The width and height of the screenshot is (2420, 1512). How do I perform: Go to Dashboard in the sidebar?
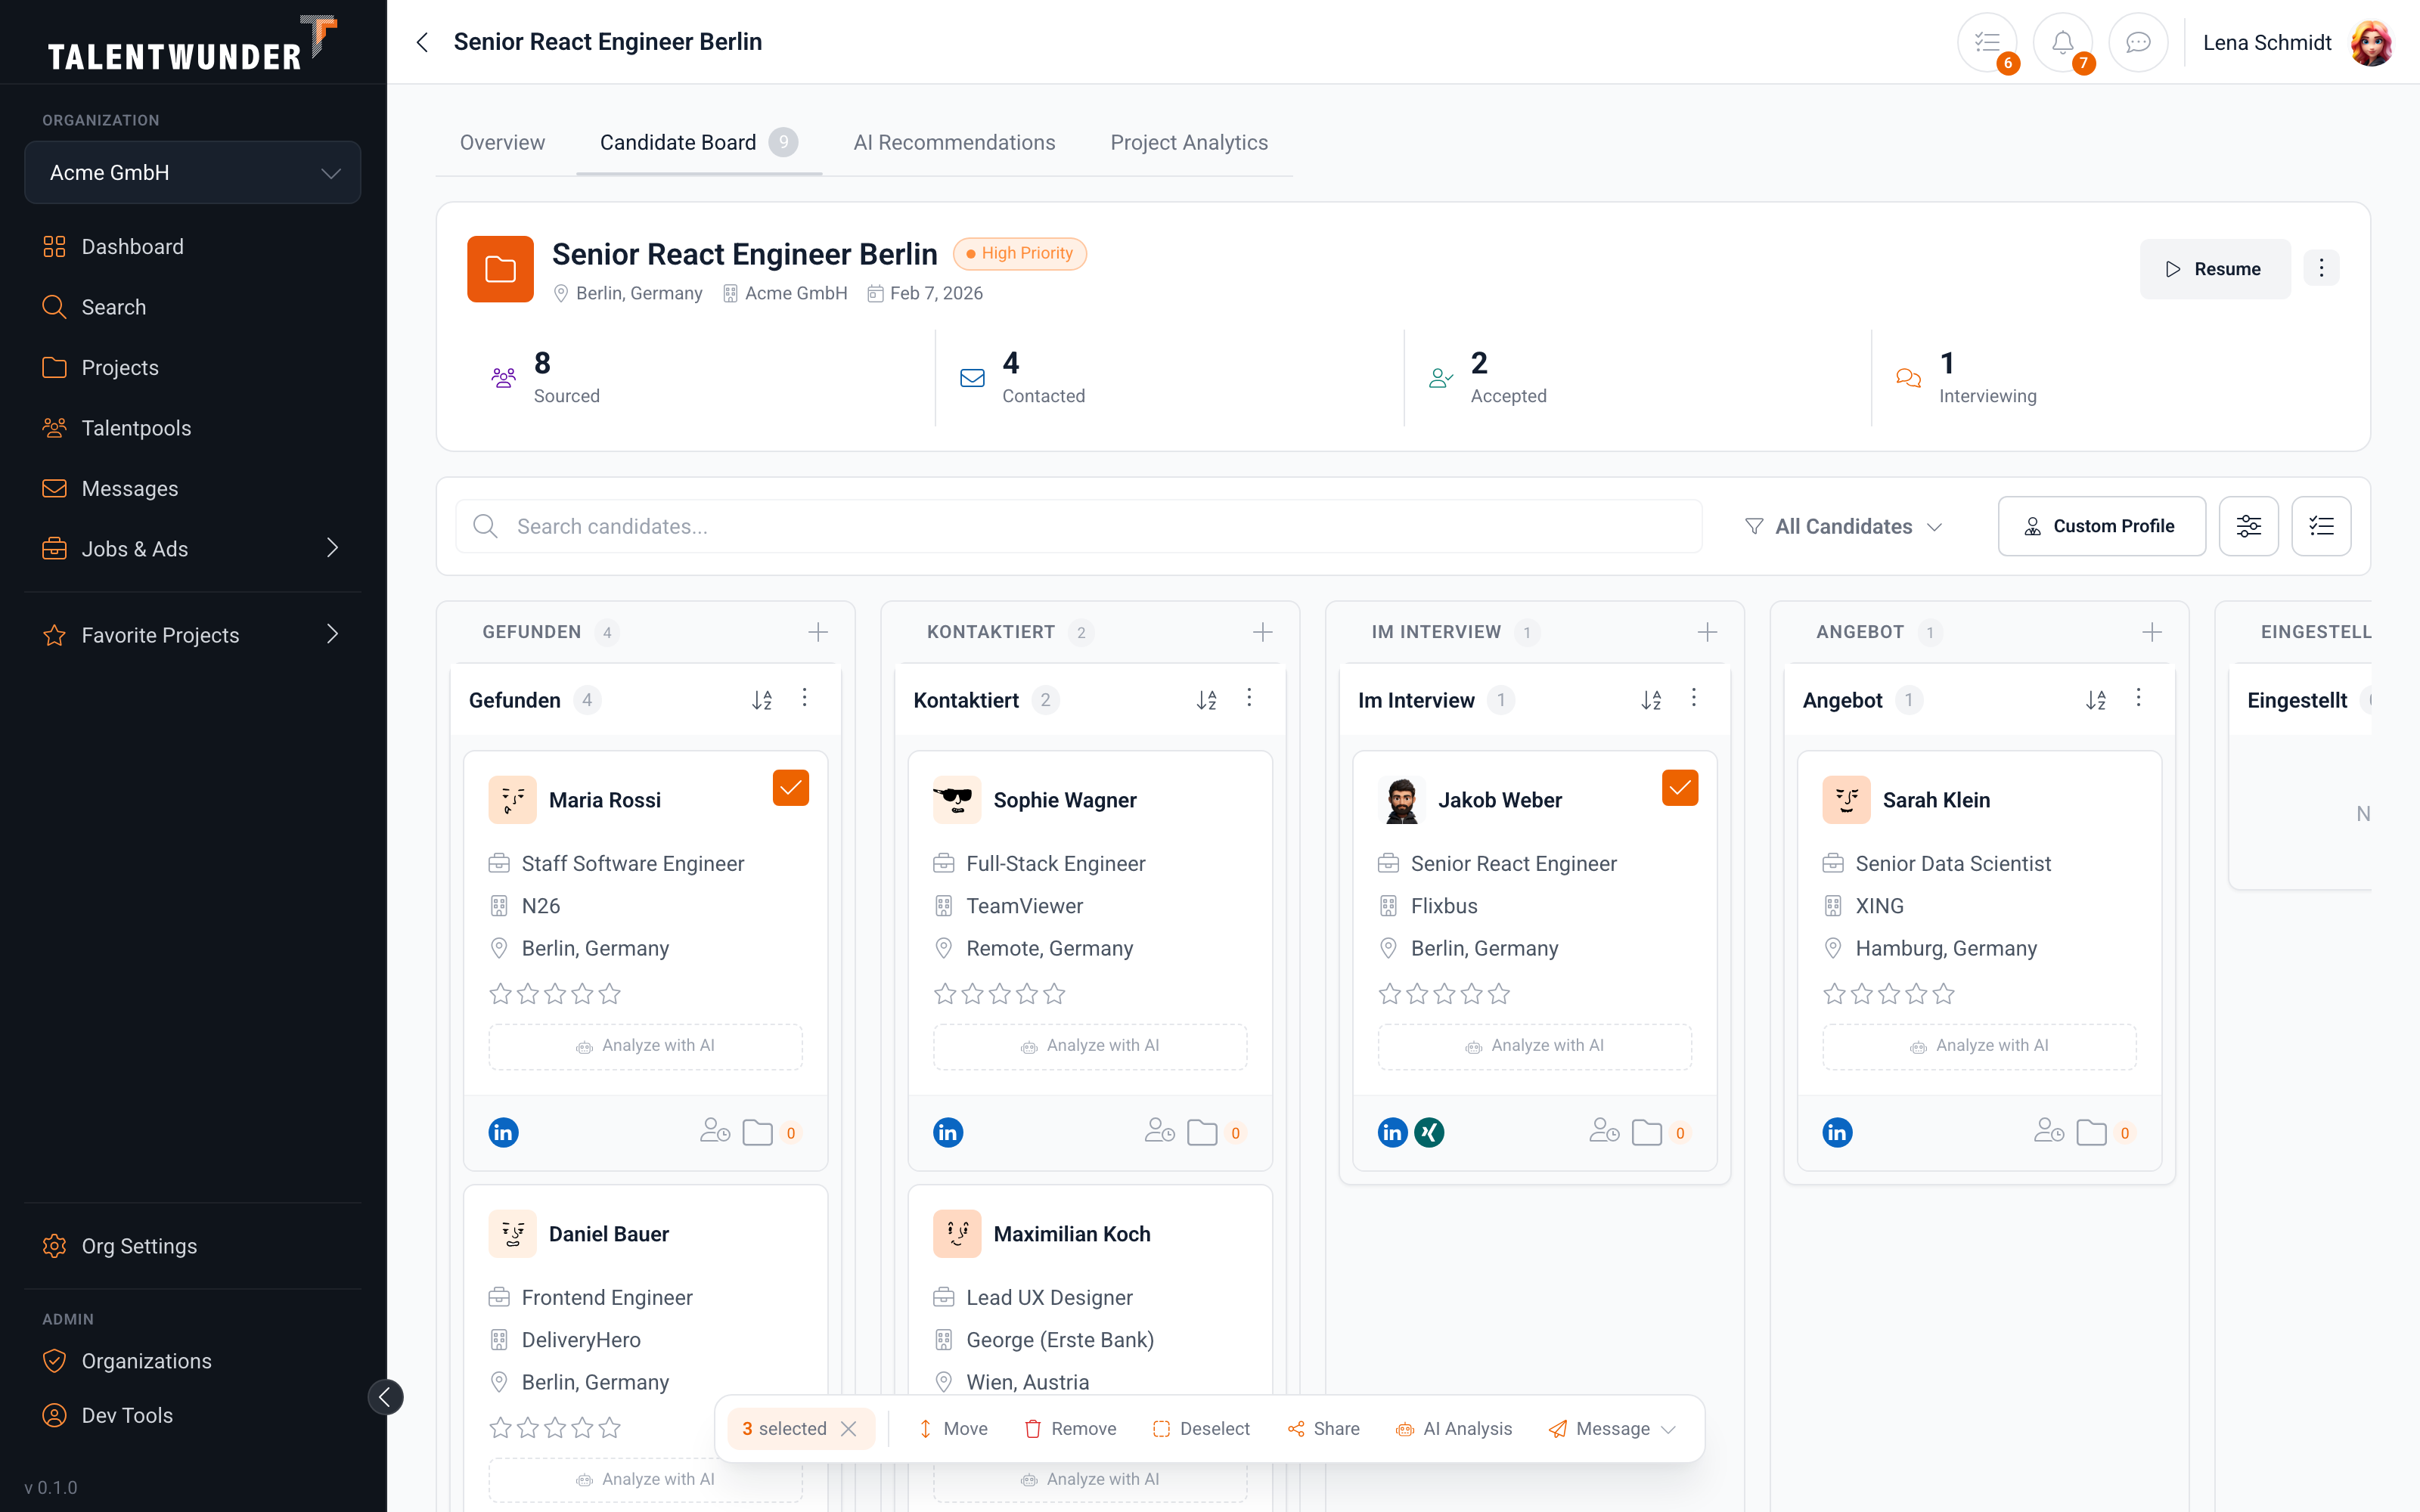click(x=192, y=247)
